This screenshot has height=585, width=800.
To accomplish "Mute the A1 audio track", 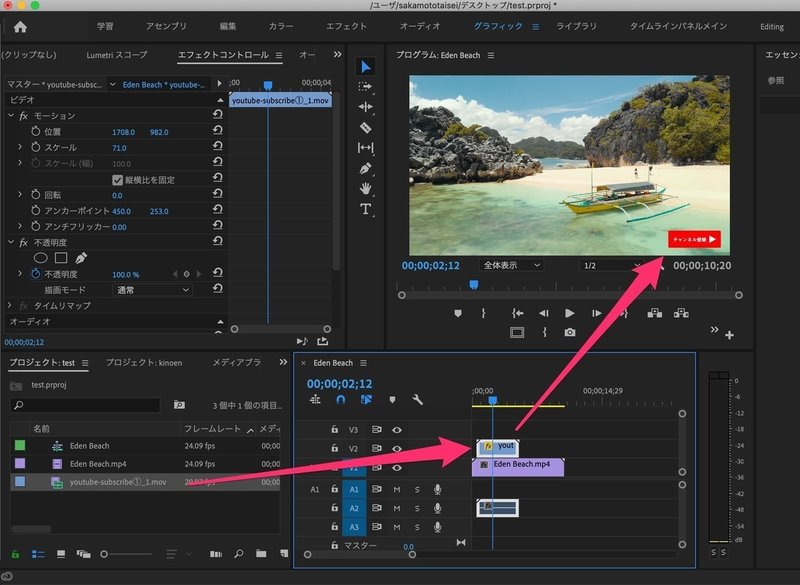I will tap(397, 489).
